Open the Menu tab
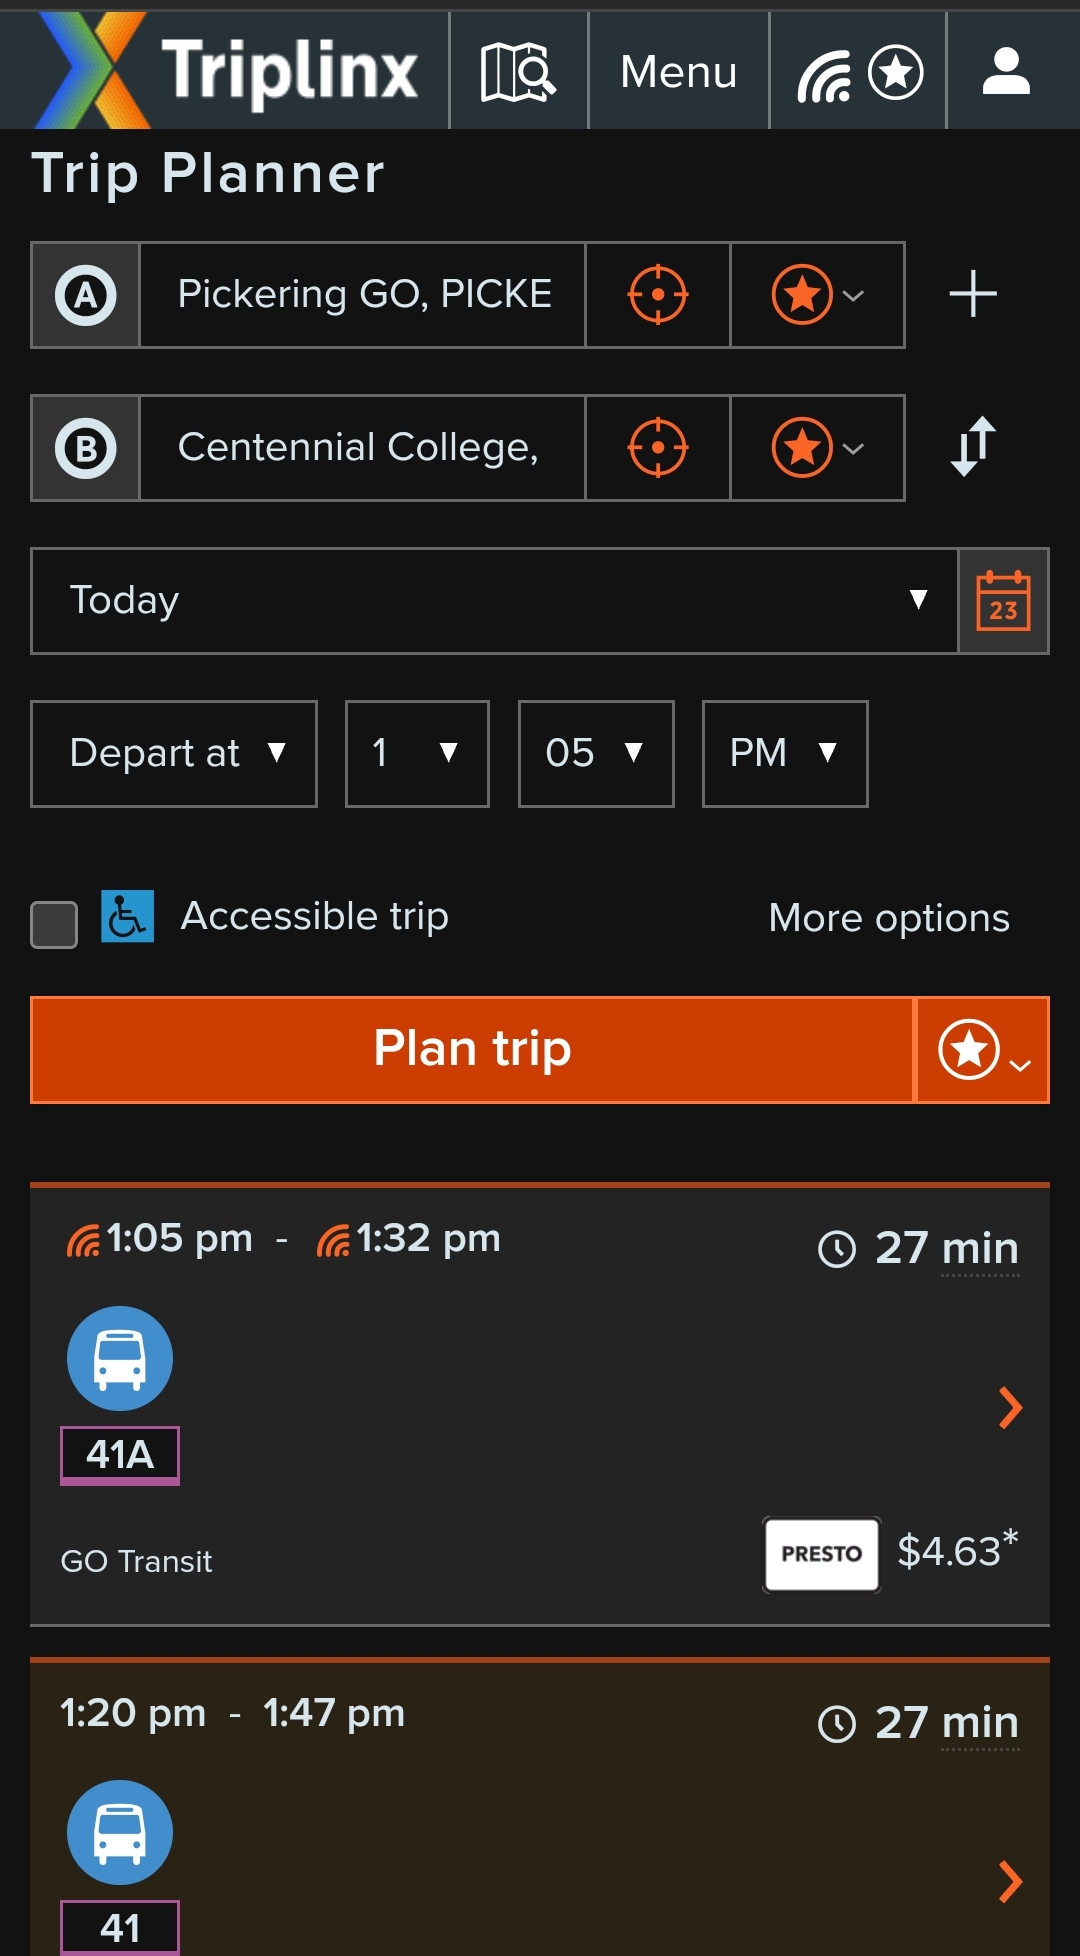Image resolution: width=1080 pixels, height=1956 pixels. (678, 71)
